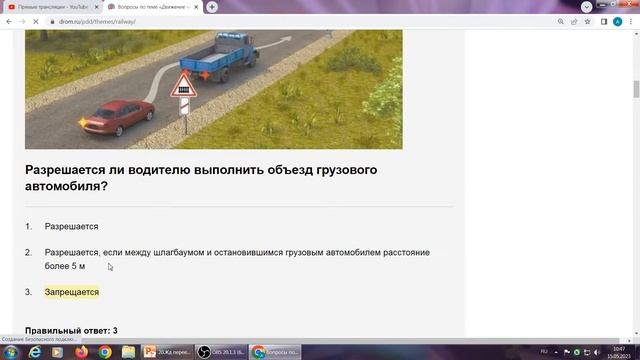640x360 pixels.
Task: Switch to Chrome «Вопросы по...» taskbar window
Action: (x=275, y=352)
